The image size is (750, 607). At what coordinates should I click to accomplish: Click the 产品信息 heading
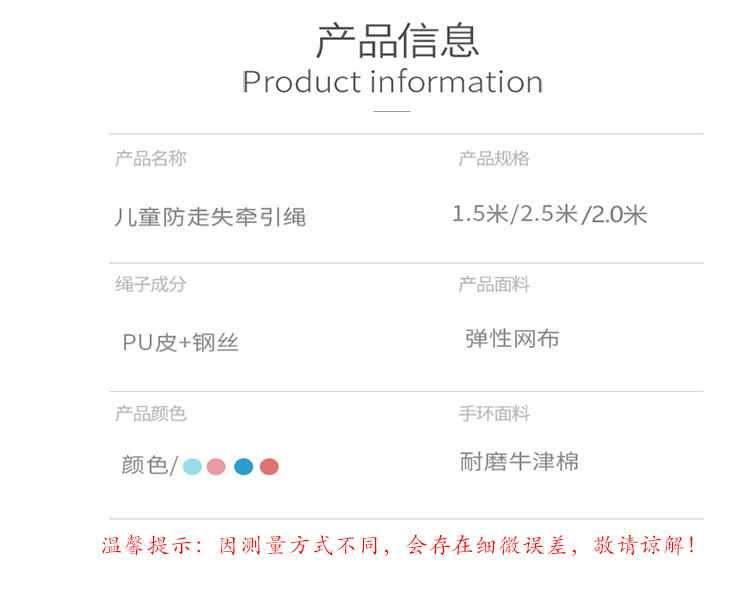398,39
